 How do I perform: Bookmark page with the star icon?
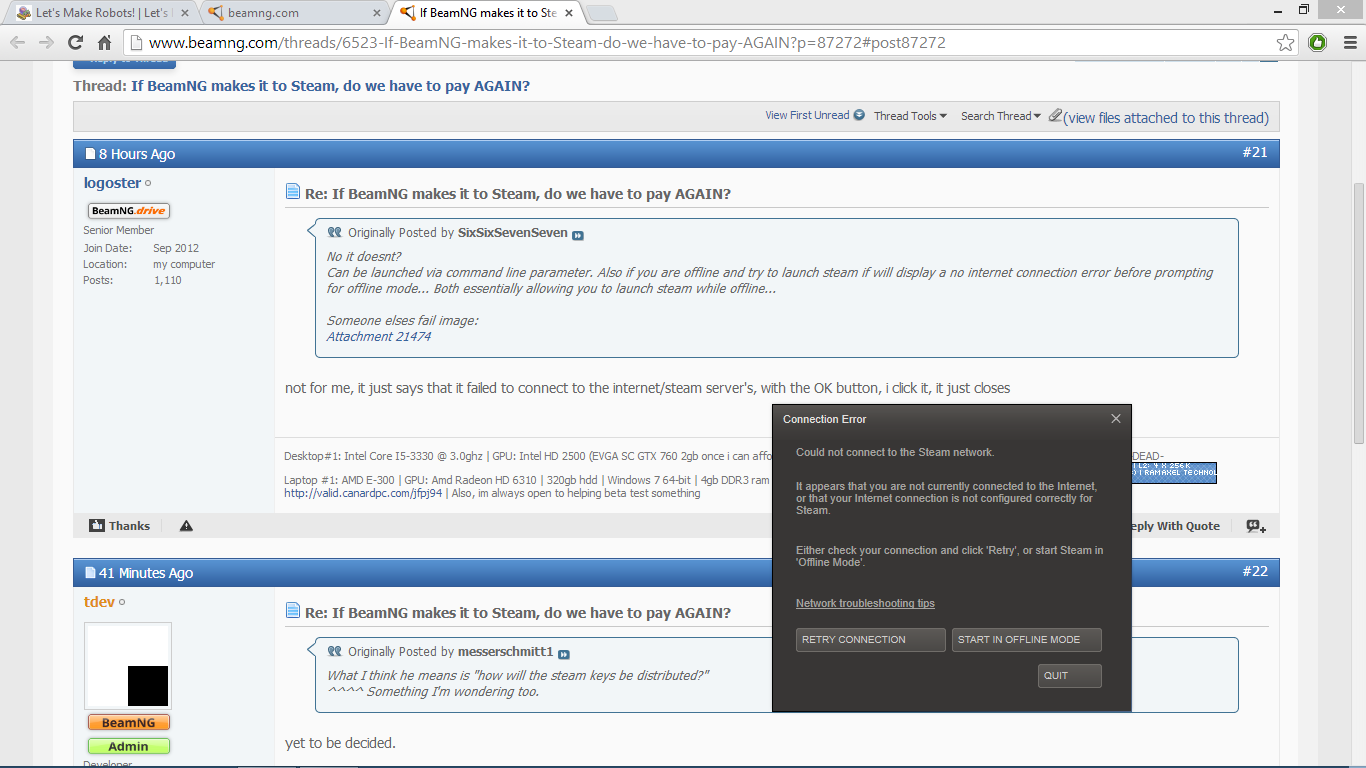(x=1285, y=43)
